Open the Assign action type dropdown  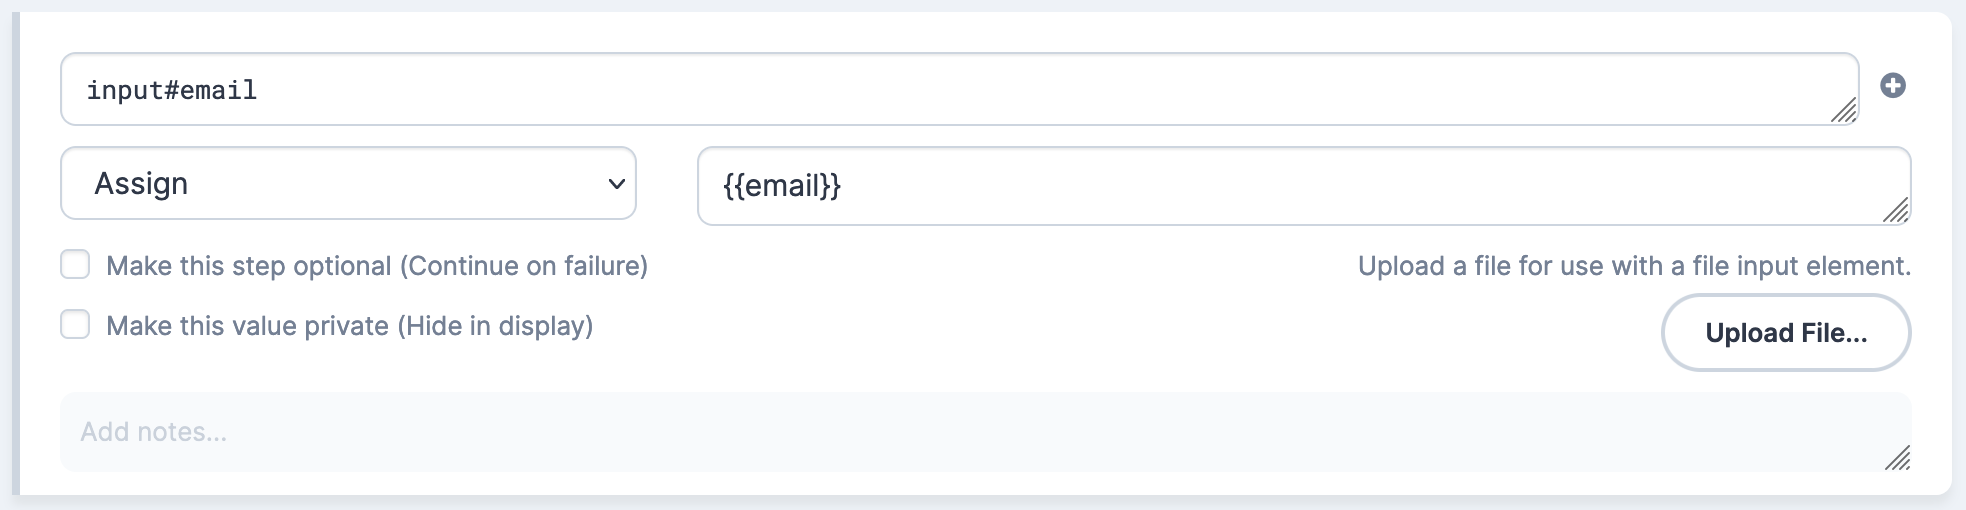click(348, 184)
